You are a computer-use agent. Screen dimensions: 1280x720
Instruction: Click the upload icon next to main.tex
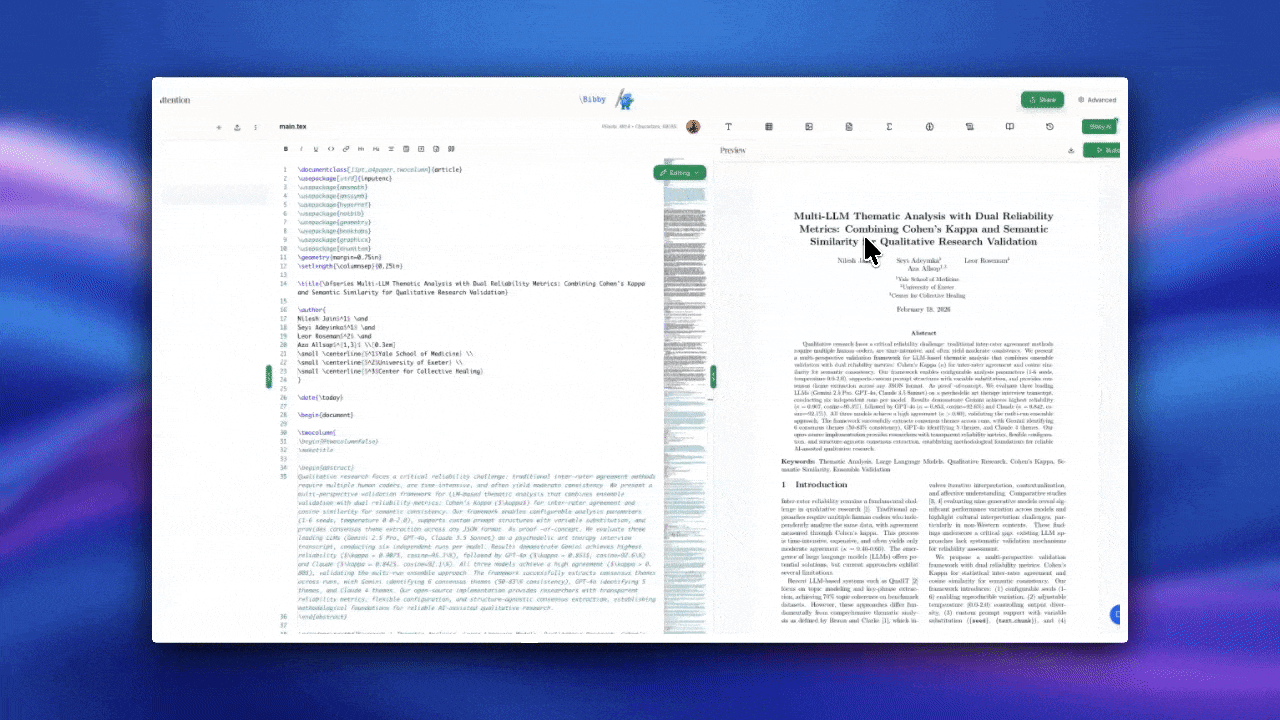pos(237,127)
